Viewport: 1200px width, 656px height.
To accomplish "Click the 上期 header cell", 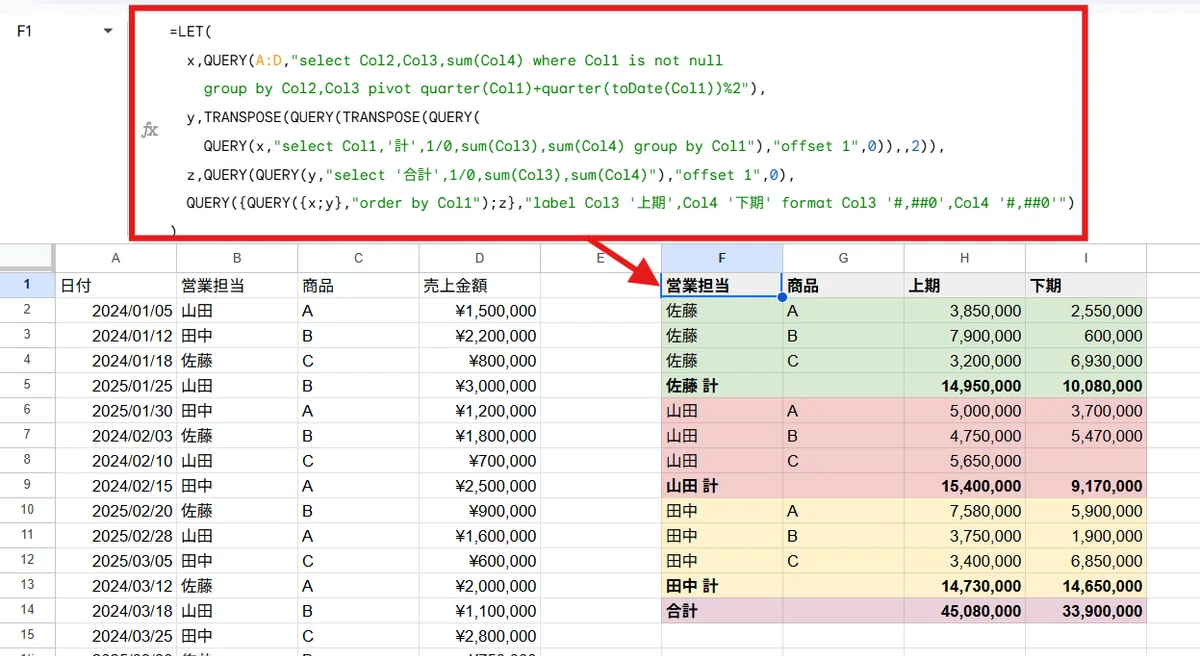I will click(964, 285).
